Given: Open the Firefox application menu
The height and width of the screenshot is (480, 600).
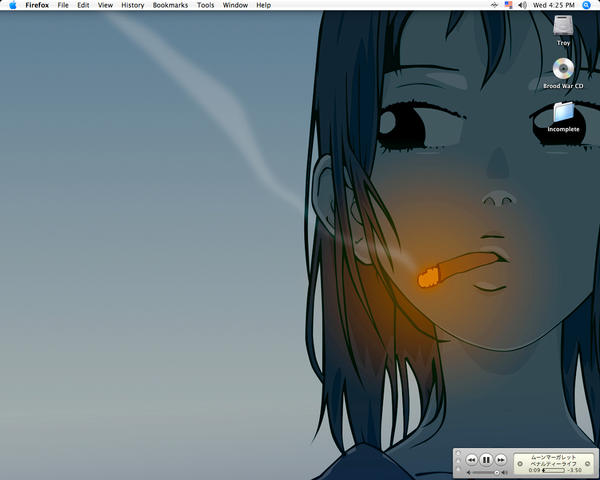Looking at the screenshot, I should coord(37,5).
